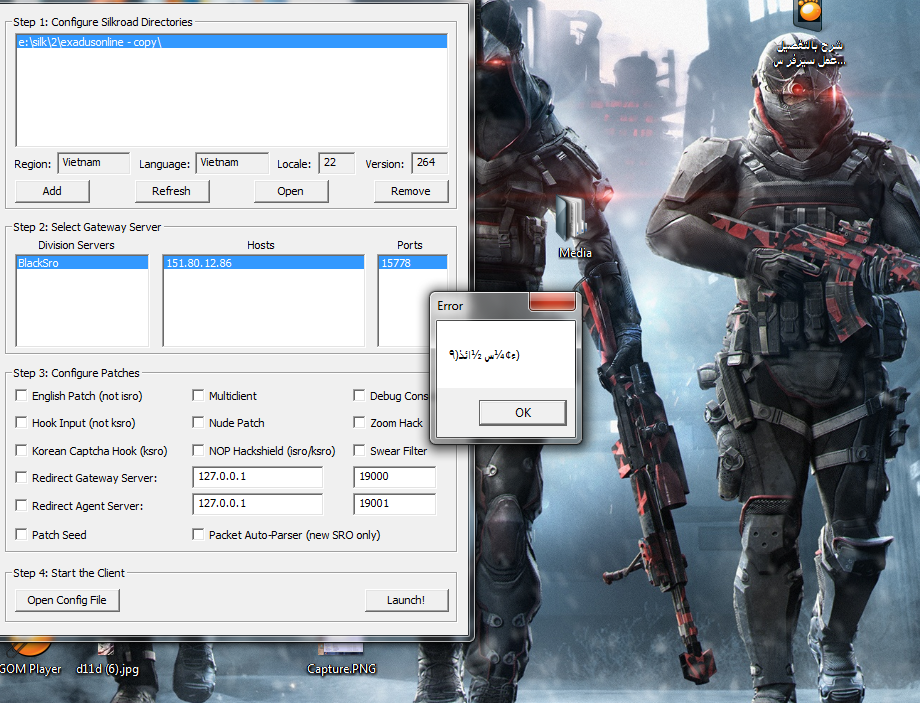The image size is (920, 703).
Task: Open the Arabic-titled video file on desktop
Action: click(x=809, y=34)
